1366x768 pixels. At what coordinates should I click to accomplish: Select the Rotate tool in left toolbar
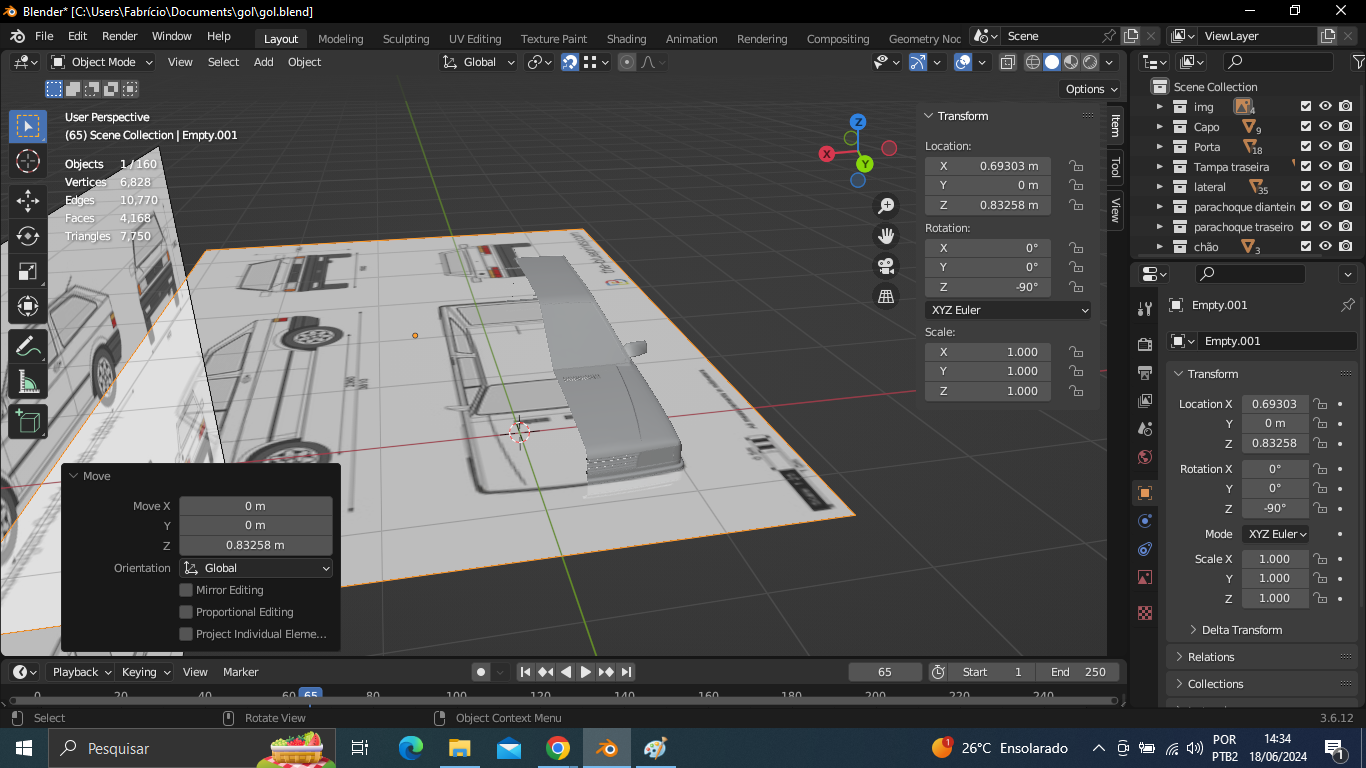[28, 236]
